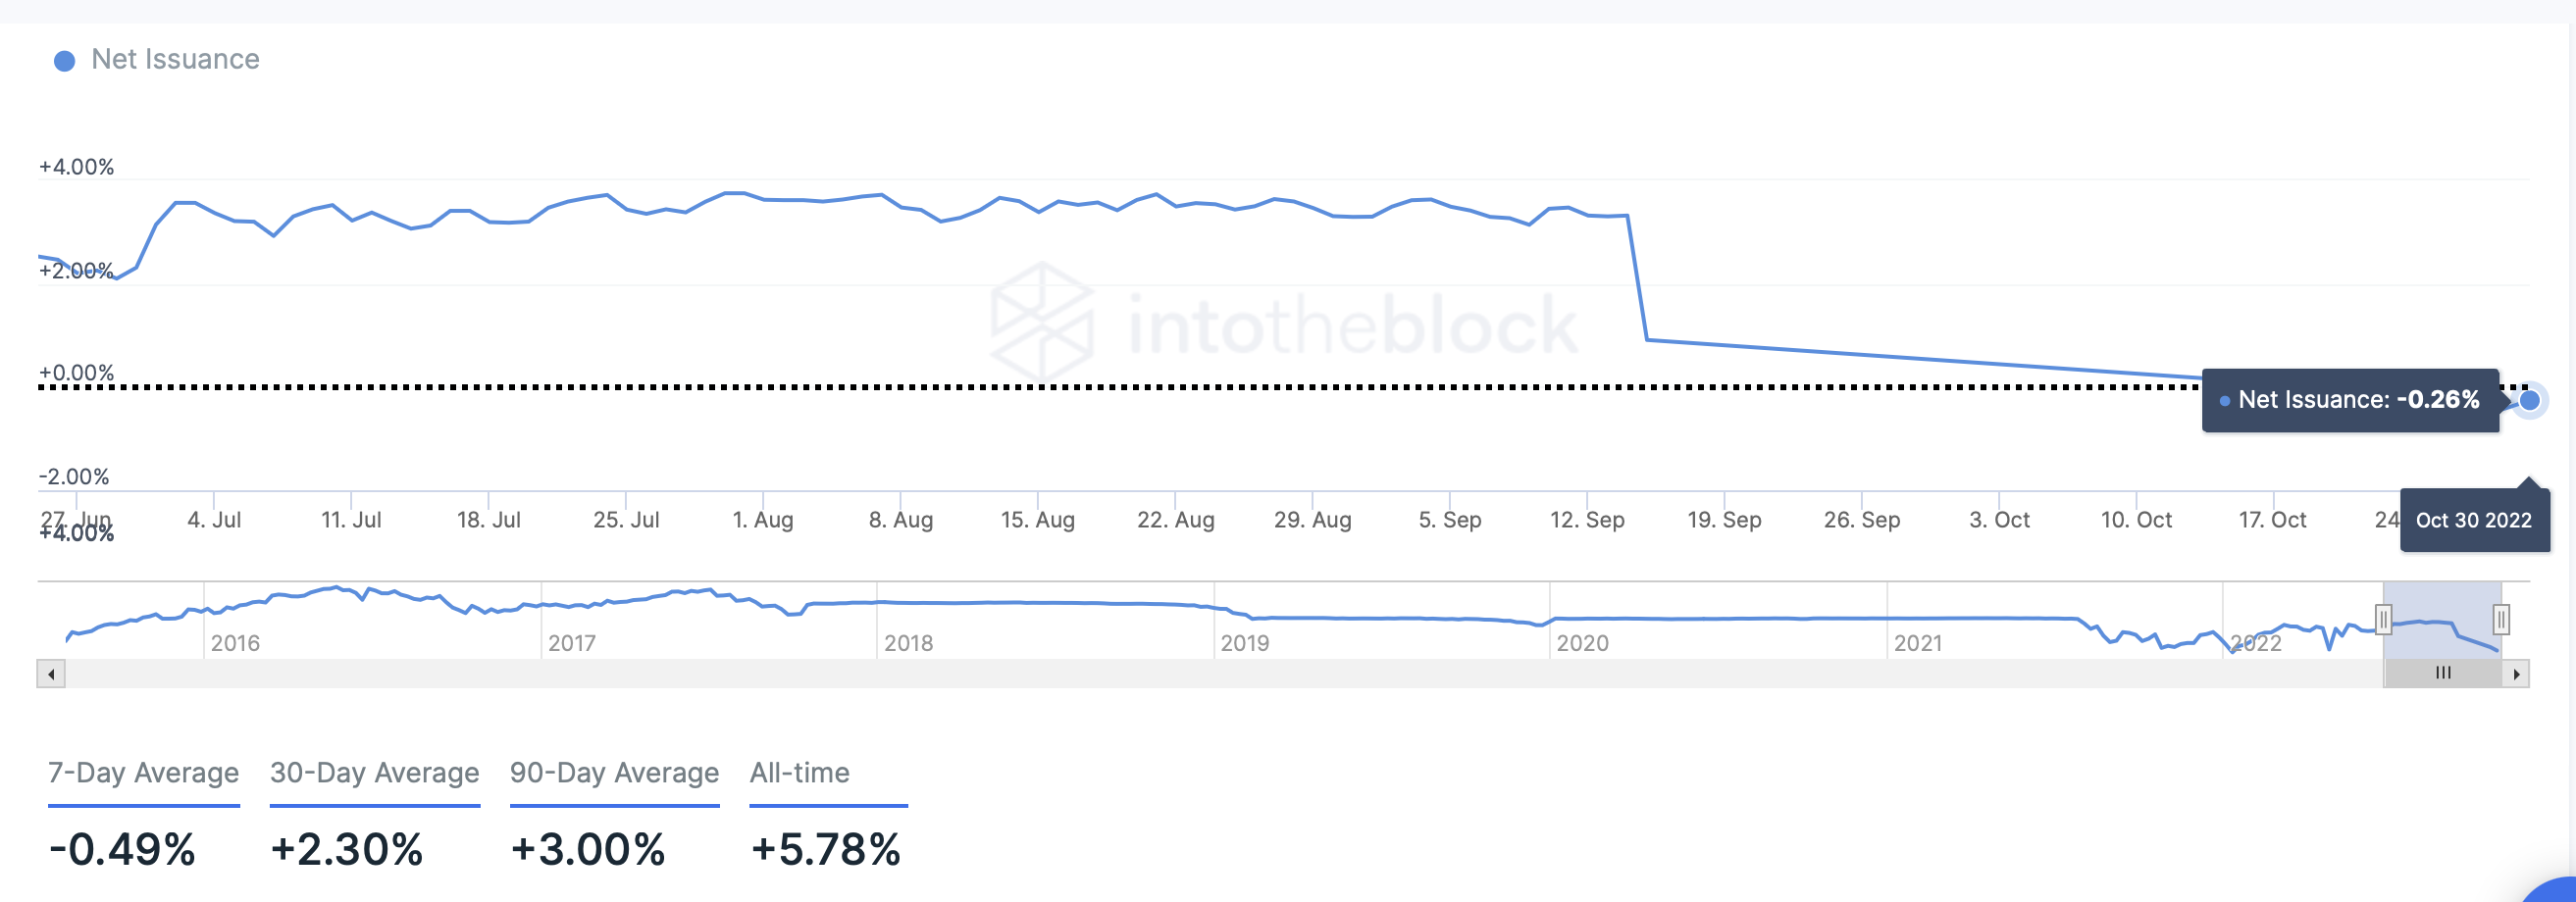2576x902 pixels.
Task: Click the left navigator range handle
Action: click(2383, 620)
